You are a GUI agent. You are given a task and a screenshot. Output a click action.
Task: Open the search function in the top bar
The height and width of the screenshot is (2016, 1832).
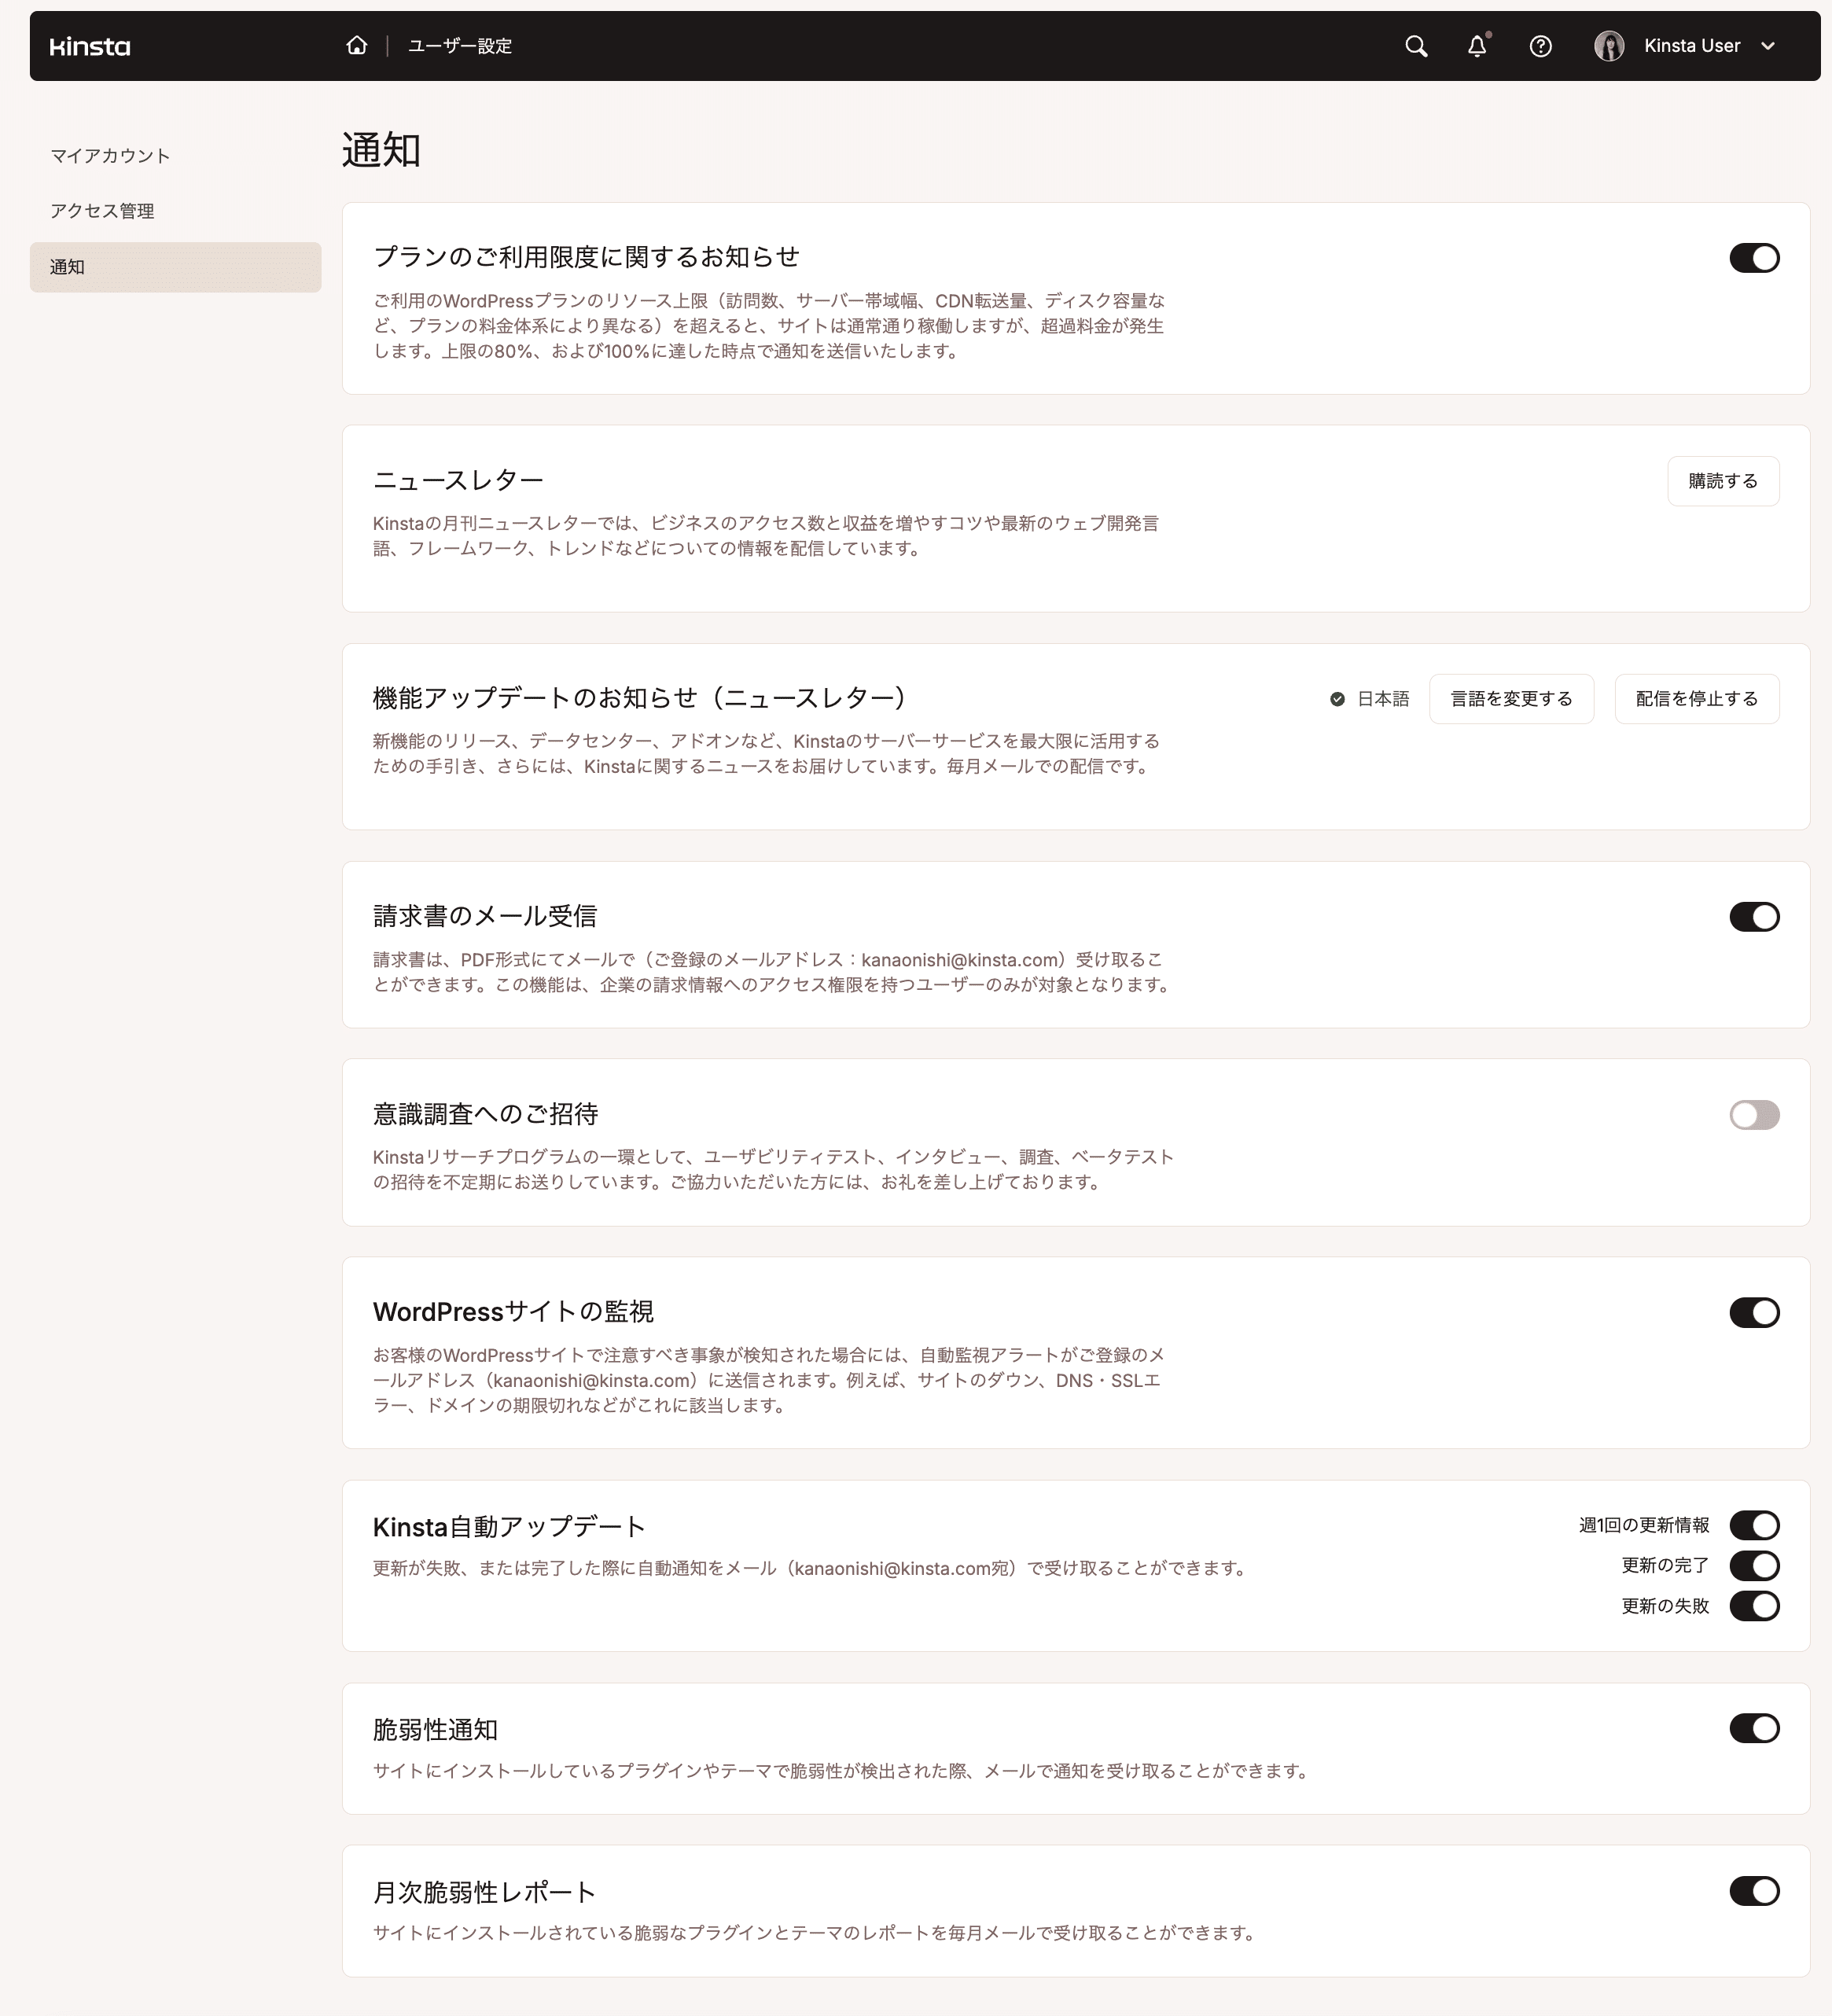click(1416, 46)
